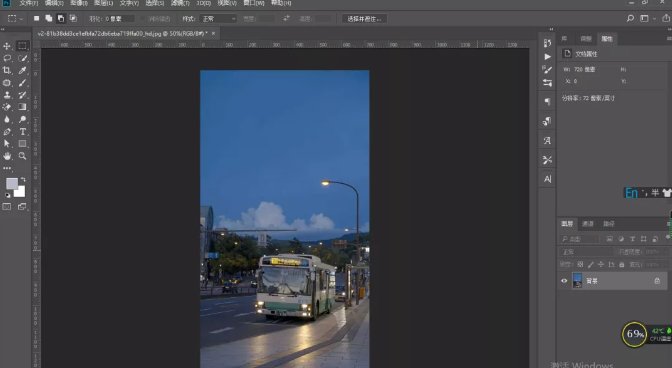
Task: Open the Edit (编辑) menu
Action: click(54, 3)
